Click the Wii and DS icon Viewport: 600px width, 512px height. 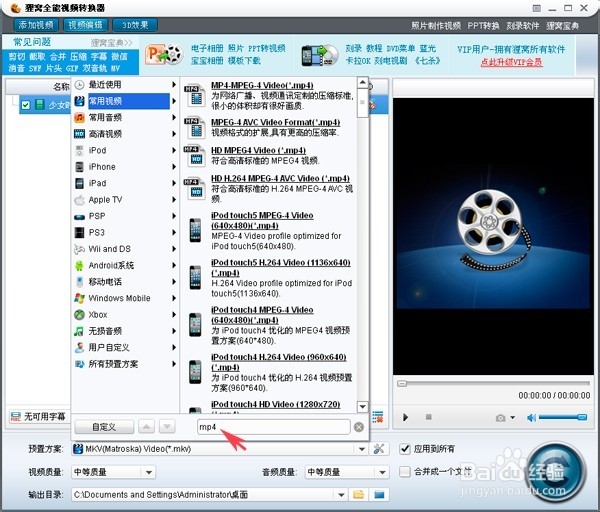pyautogui.click(x=79, y=249)
